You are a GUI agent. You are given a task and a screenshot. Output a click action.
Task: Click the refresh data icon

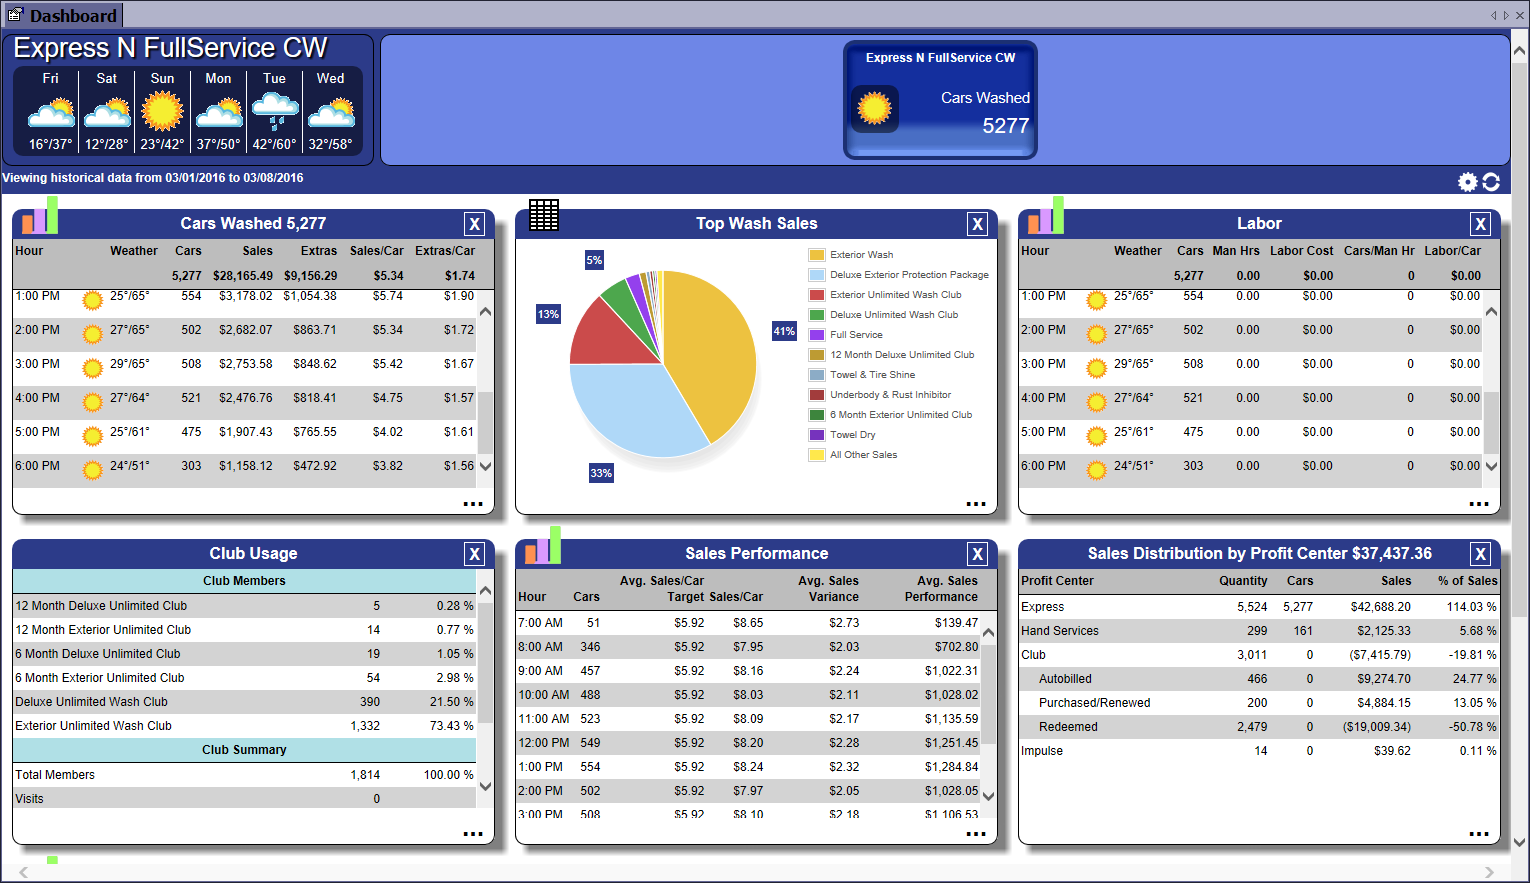click(1491, 181)
